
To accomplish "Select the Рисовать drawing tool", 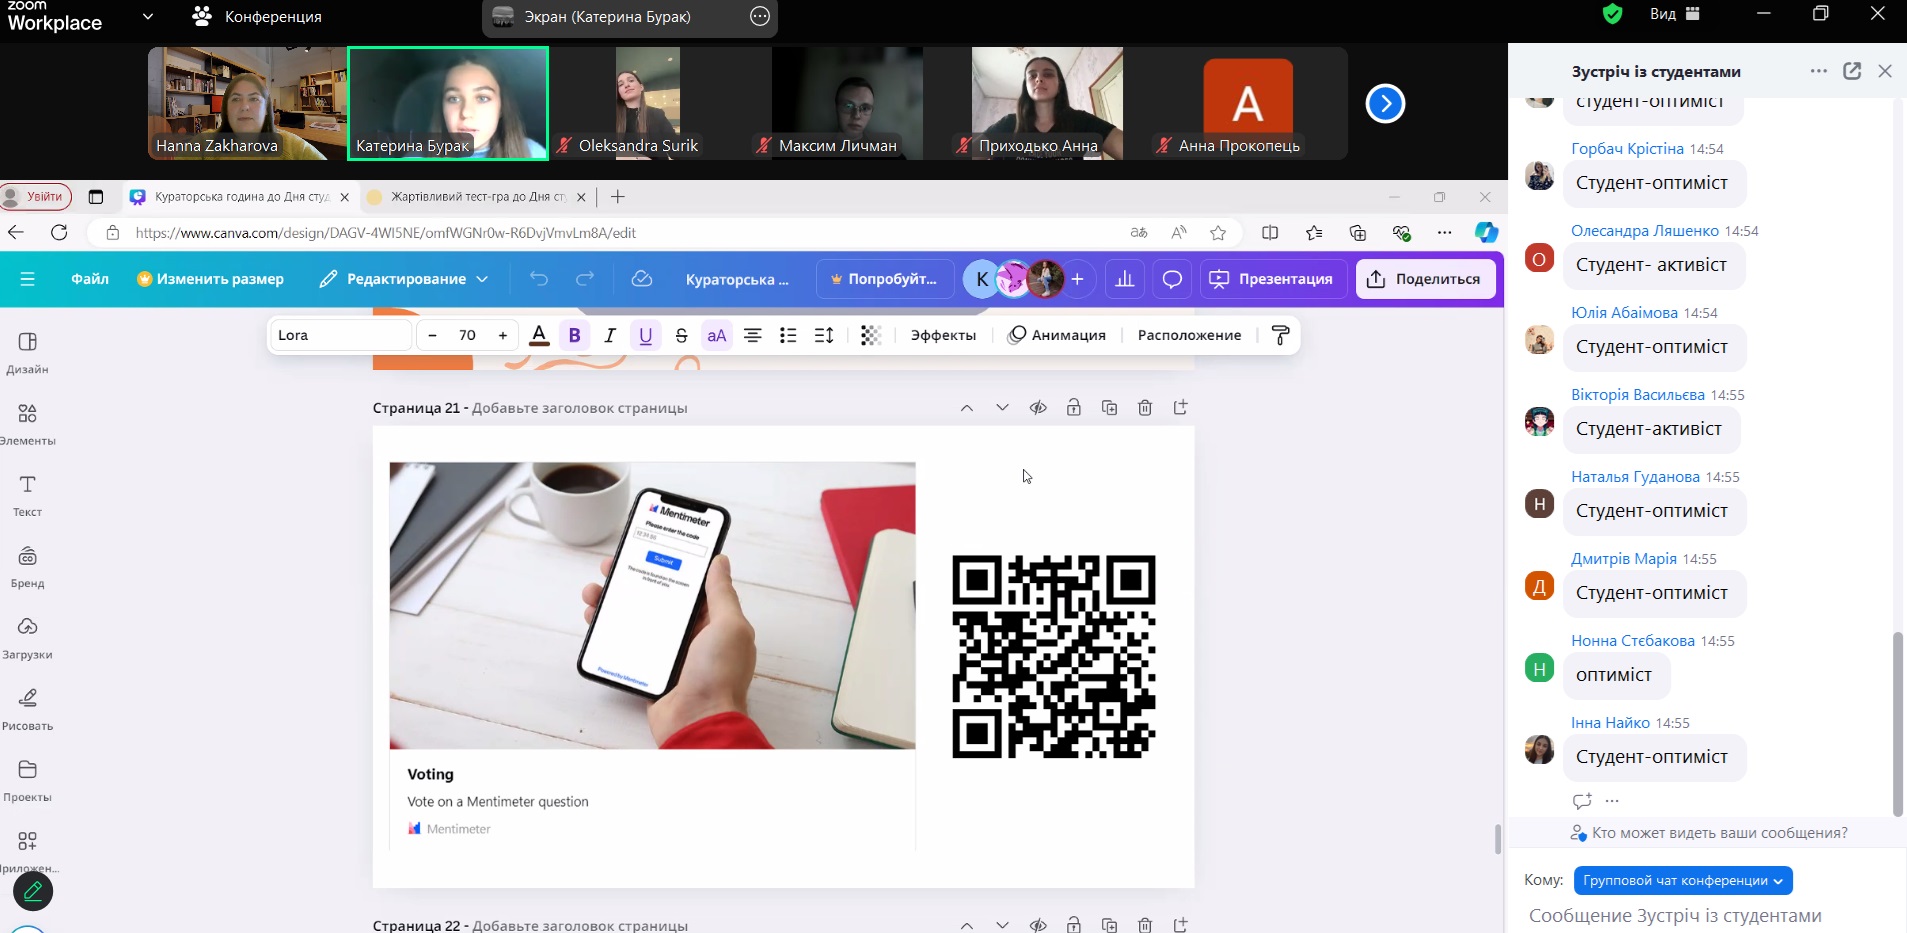I will (x=27, y=709).
